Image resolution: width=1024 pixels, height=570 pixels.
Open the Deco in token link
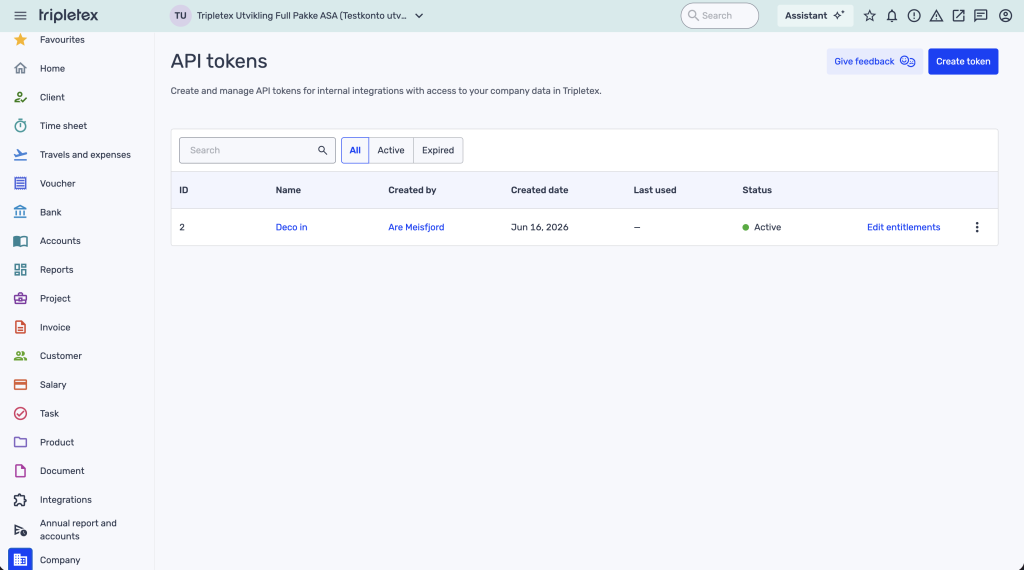[x=291, y=227]
